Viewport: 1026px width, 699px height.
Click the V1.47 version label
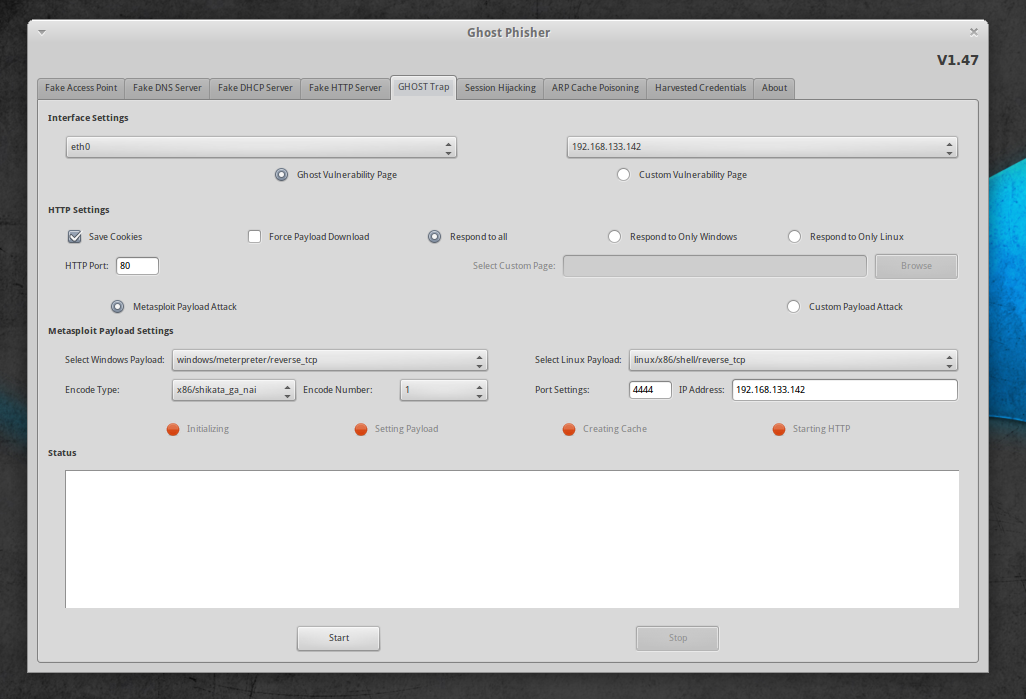click(x=957, y=60)
